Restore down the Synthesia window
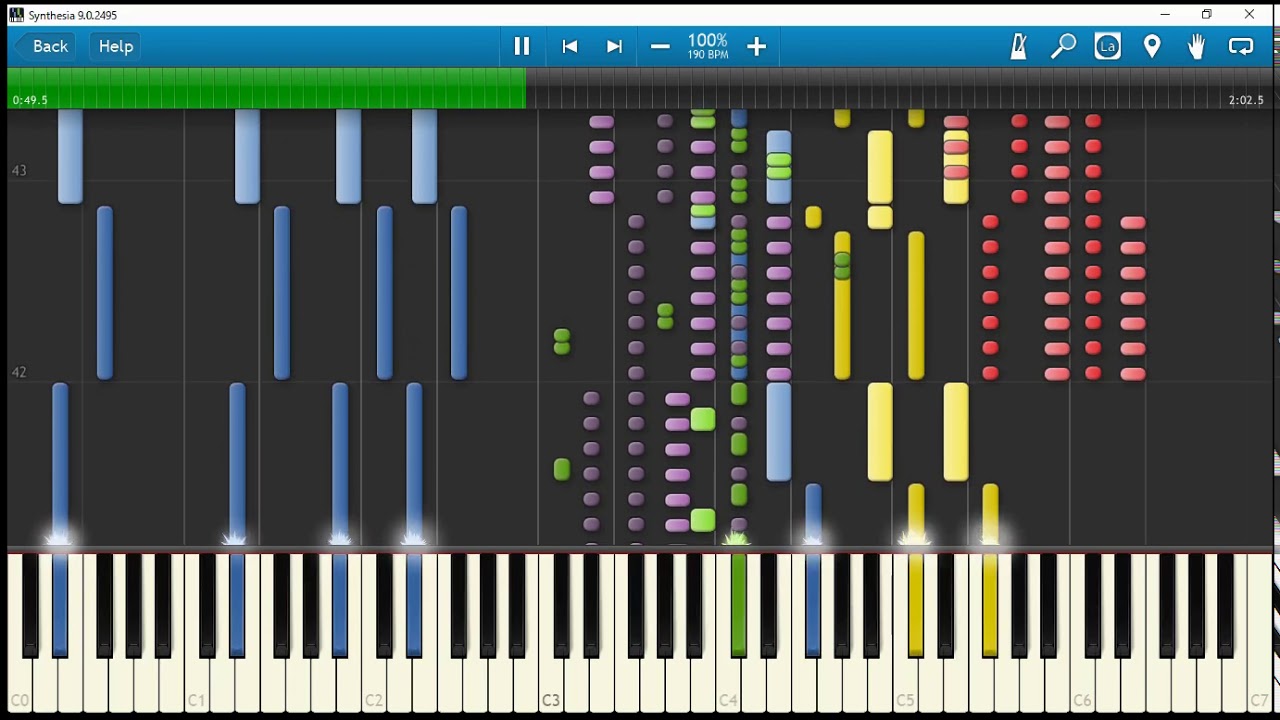This screenshot has height=720, width=1280. point(1207,15)
